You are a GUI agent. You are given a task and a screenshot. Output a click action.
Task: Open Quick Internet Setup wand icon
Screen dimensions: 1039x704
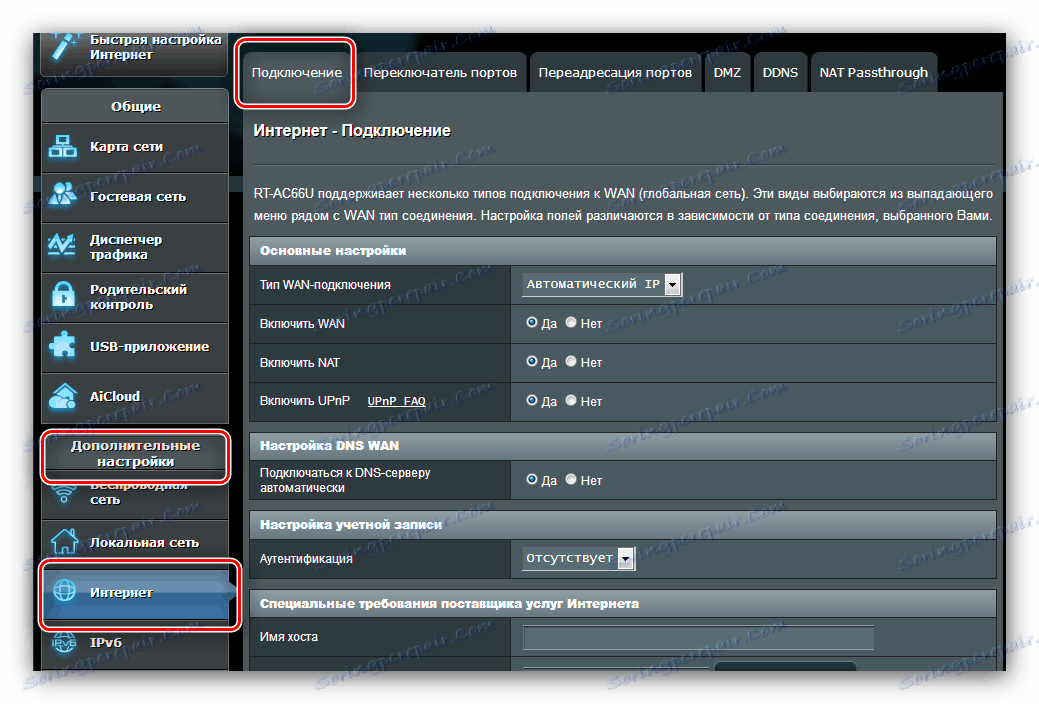pyautogui.click(x=66, y=46)
